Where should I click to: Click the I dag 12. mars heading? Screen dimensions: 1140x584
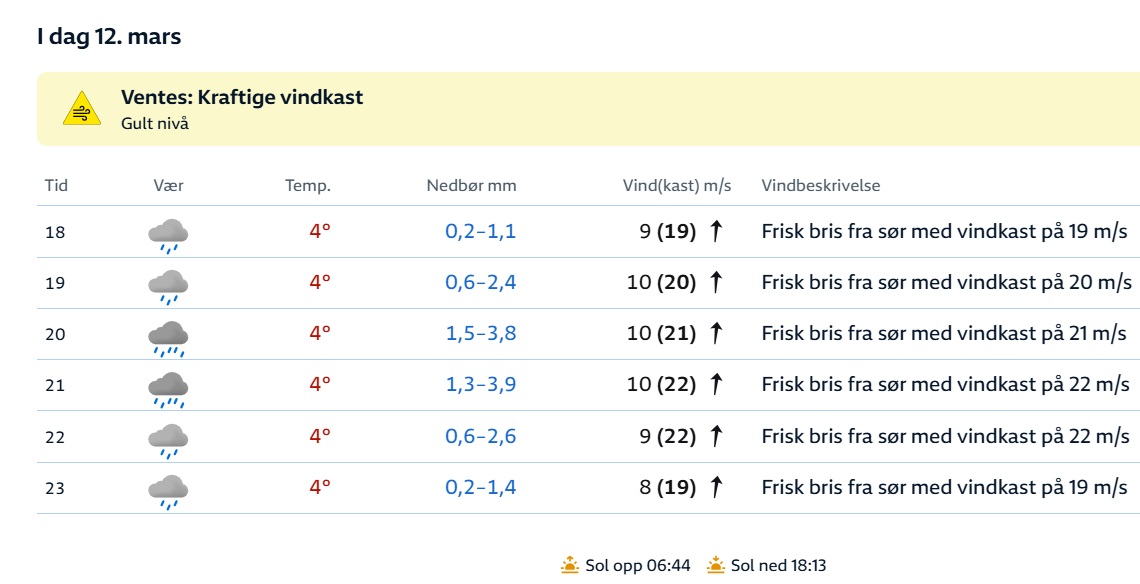point(108,36)
